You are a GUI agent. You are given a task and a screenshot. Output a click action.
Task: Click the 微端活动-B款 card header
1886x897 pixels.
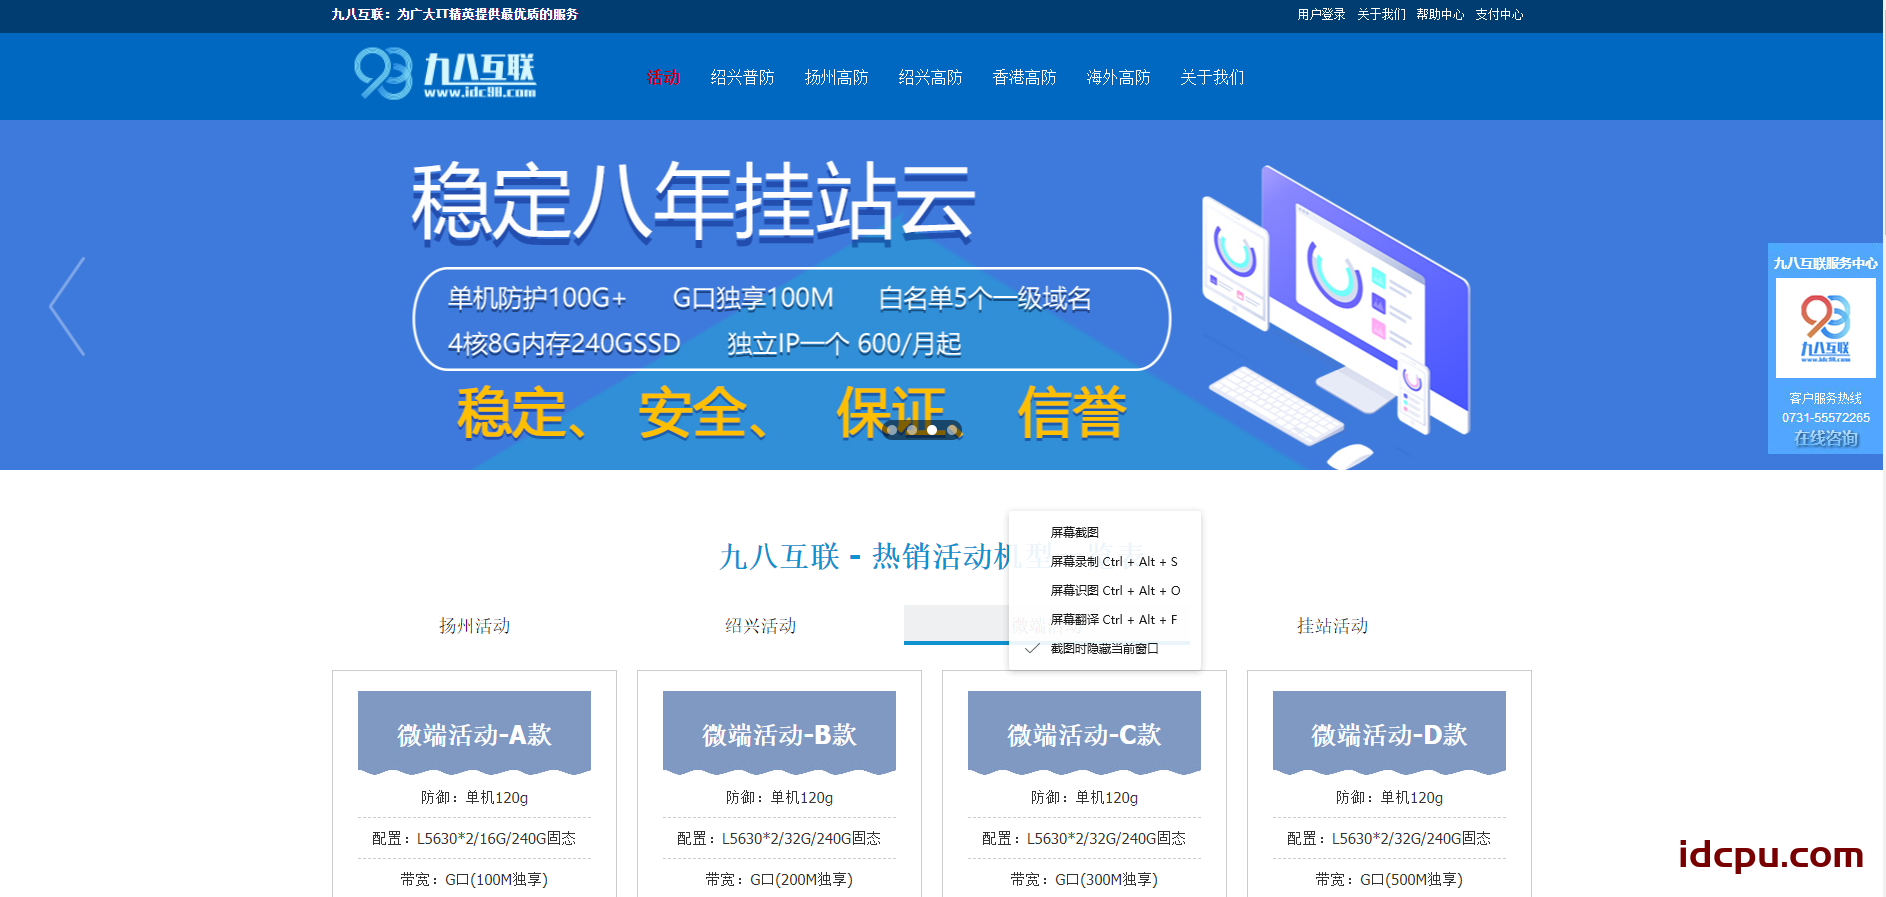coord(779,733)
